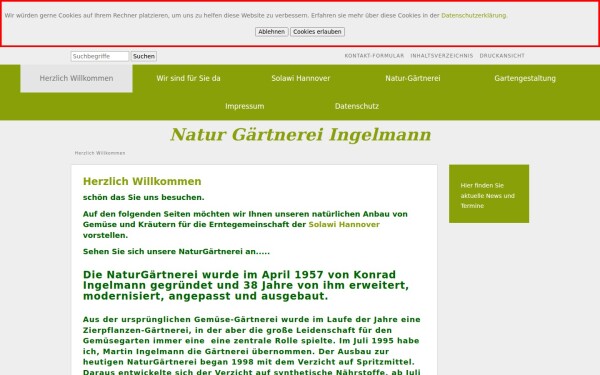Screen dimensions: 600x375
Task: Click the text 'schön das Sie uns besuchen.'
Action: point(143,197)
